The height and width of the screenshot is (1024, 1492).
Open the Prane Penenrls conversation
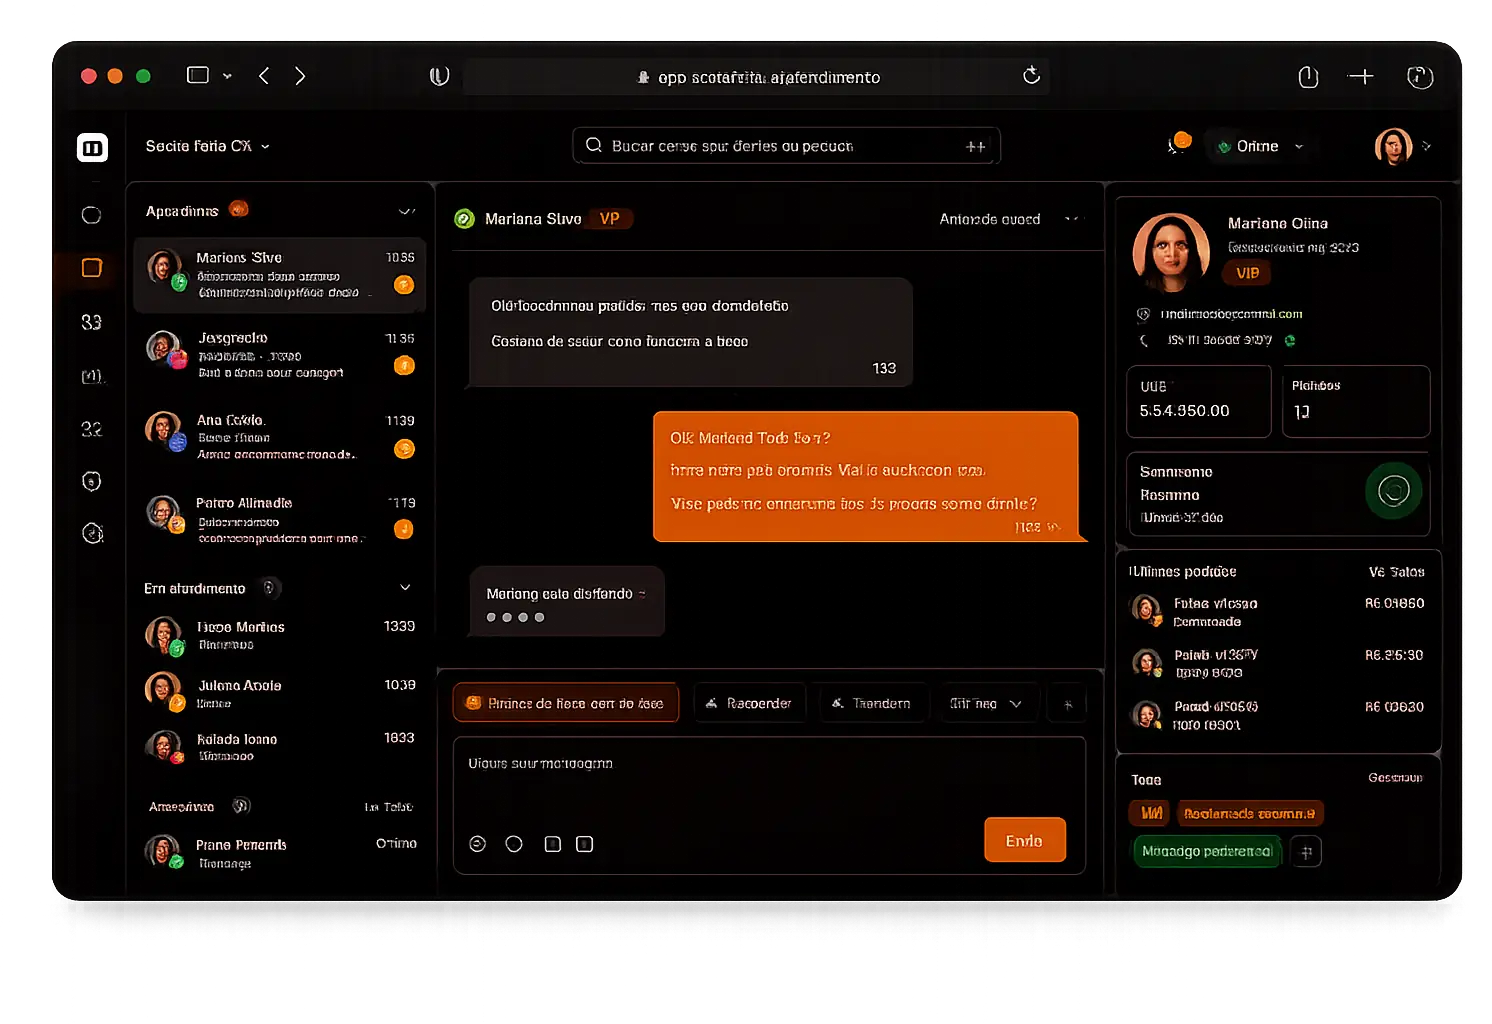pyautogui.click(x=280, y=852)
